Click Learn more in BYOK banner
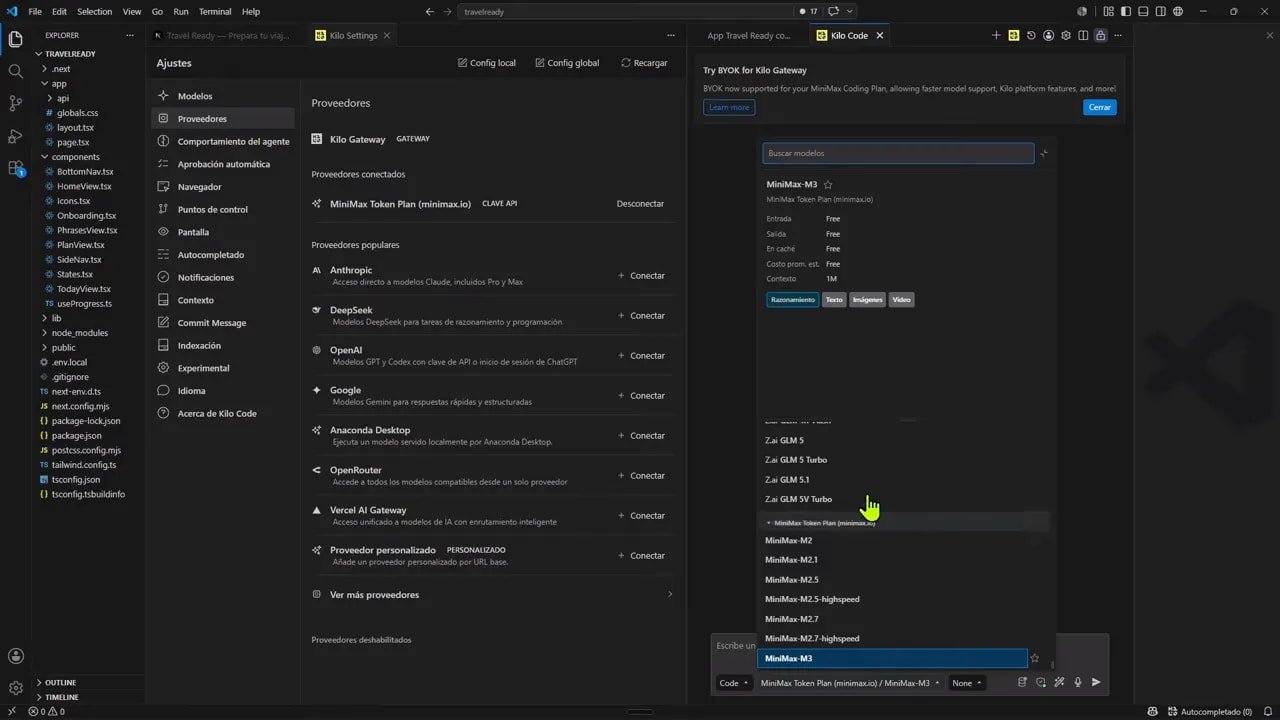Image resolution: width=1280 pixels, height=720 pixels. click(729, 107)
